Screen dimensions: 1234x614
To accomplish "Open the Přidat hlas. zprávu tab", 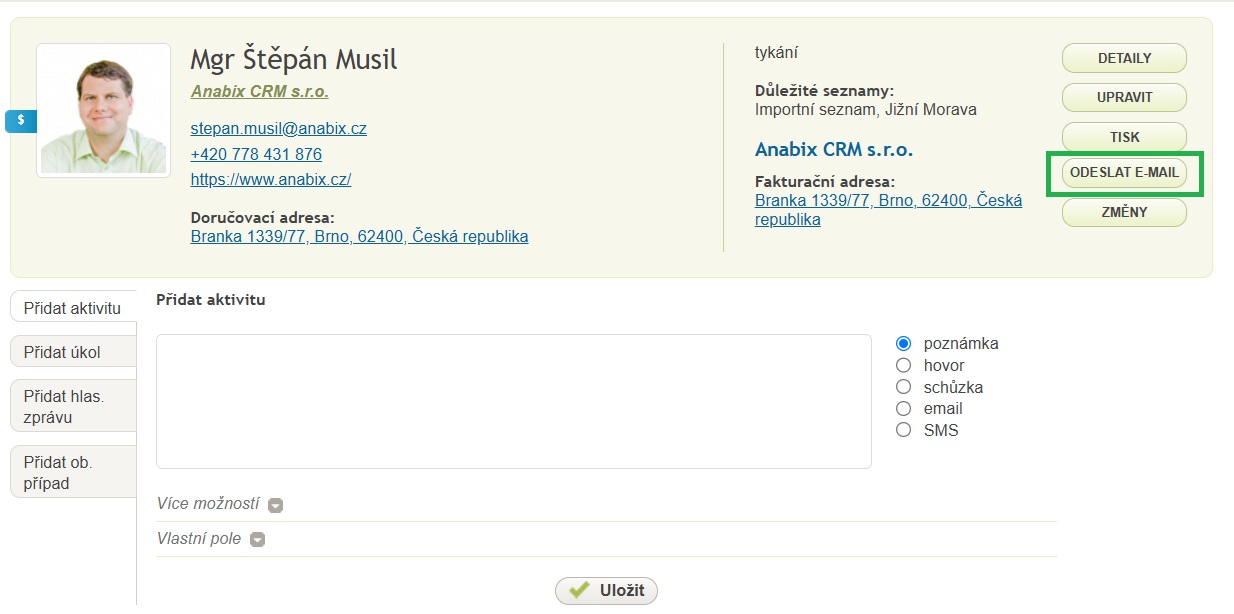I will (73, 407).
